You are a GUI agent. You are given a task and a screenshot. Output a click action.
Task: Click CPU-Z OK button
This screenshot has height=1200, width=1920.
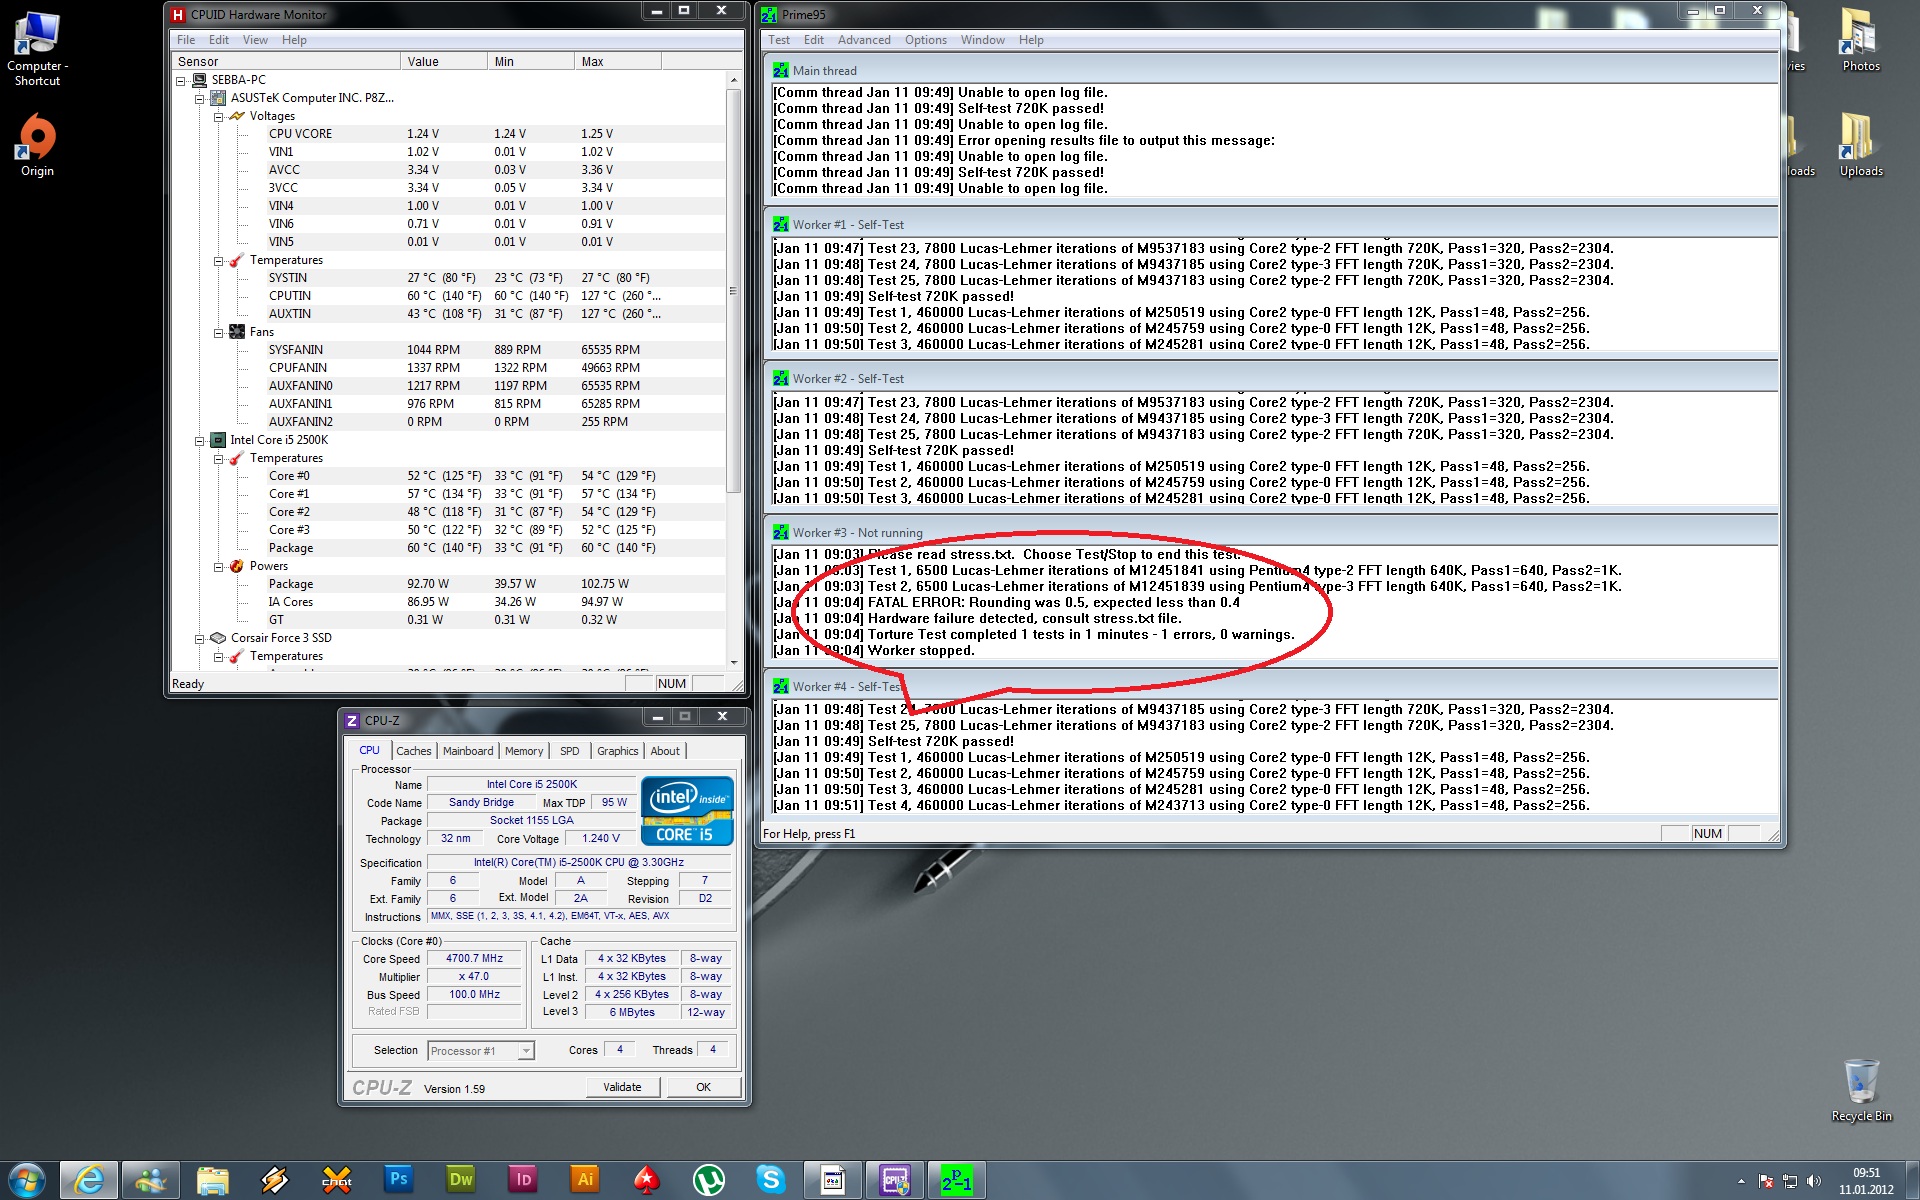704,1087
